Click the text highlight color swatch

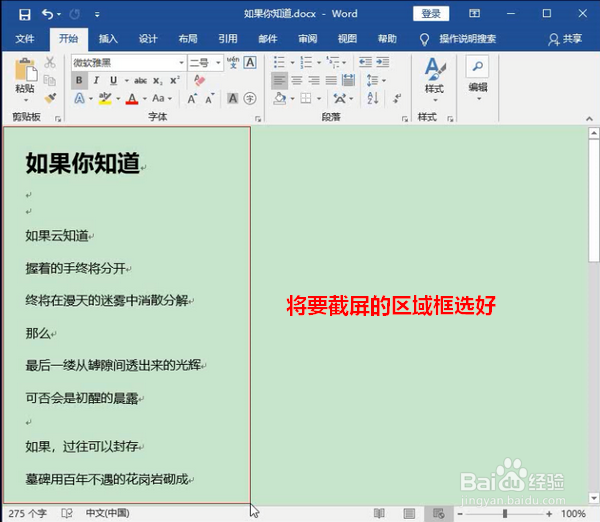pyautogui.click(x=105, y=99)
